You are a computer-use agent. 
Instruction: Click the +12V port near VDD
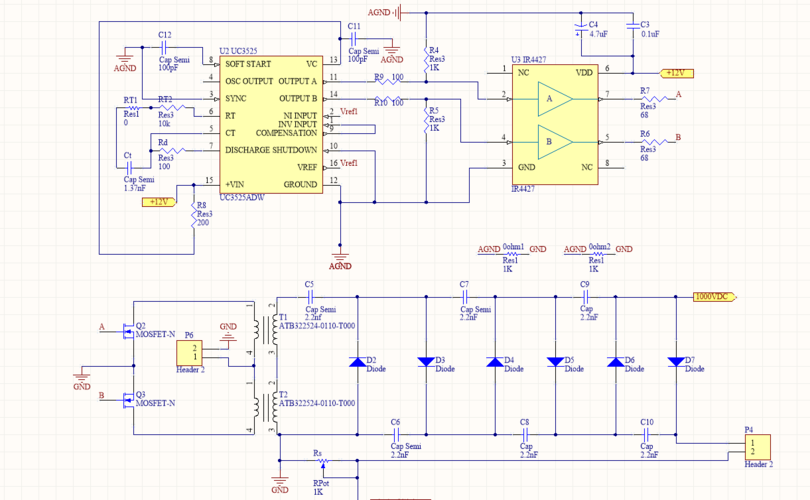(674, 72)
